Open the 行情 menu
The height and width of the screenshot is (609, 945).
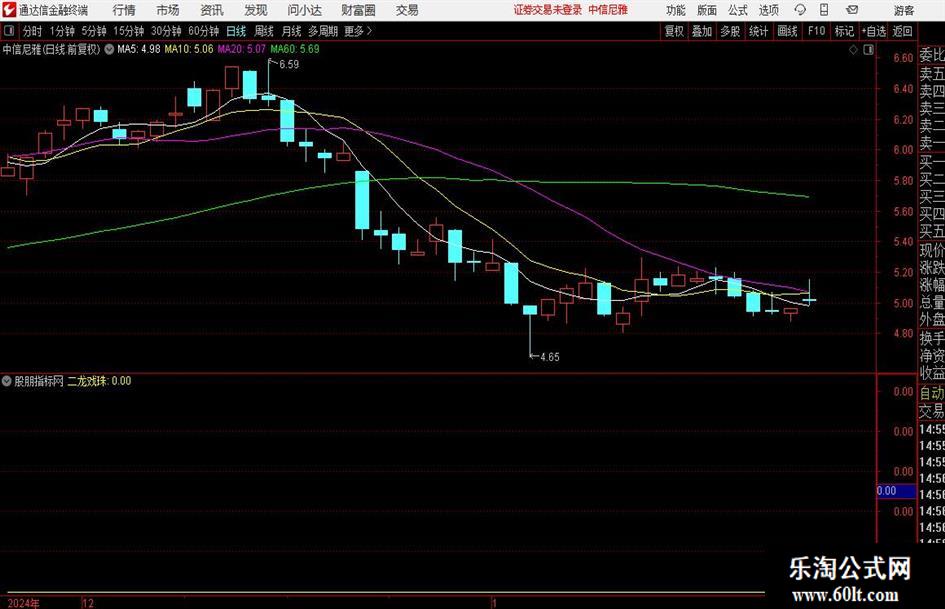pos(124,10)
